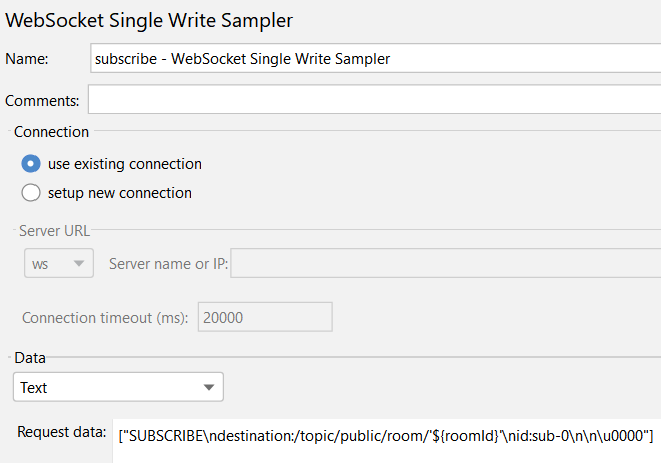Viewport: 661px width, 463px height.
Task: Click the "Name:" label
Action: (27, 59)
